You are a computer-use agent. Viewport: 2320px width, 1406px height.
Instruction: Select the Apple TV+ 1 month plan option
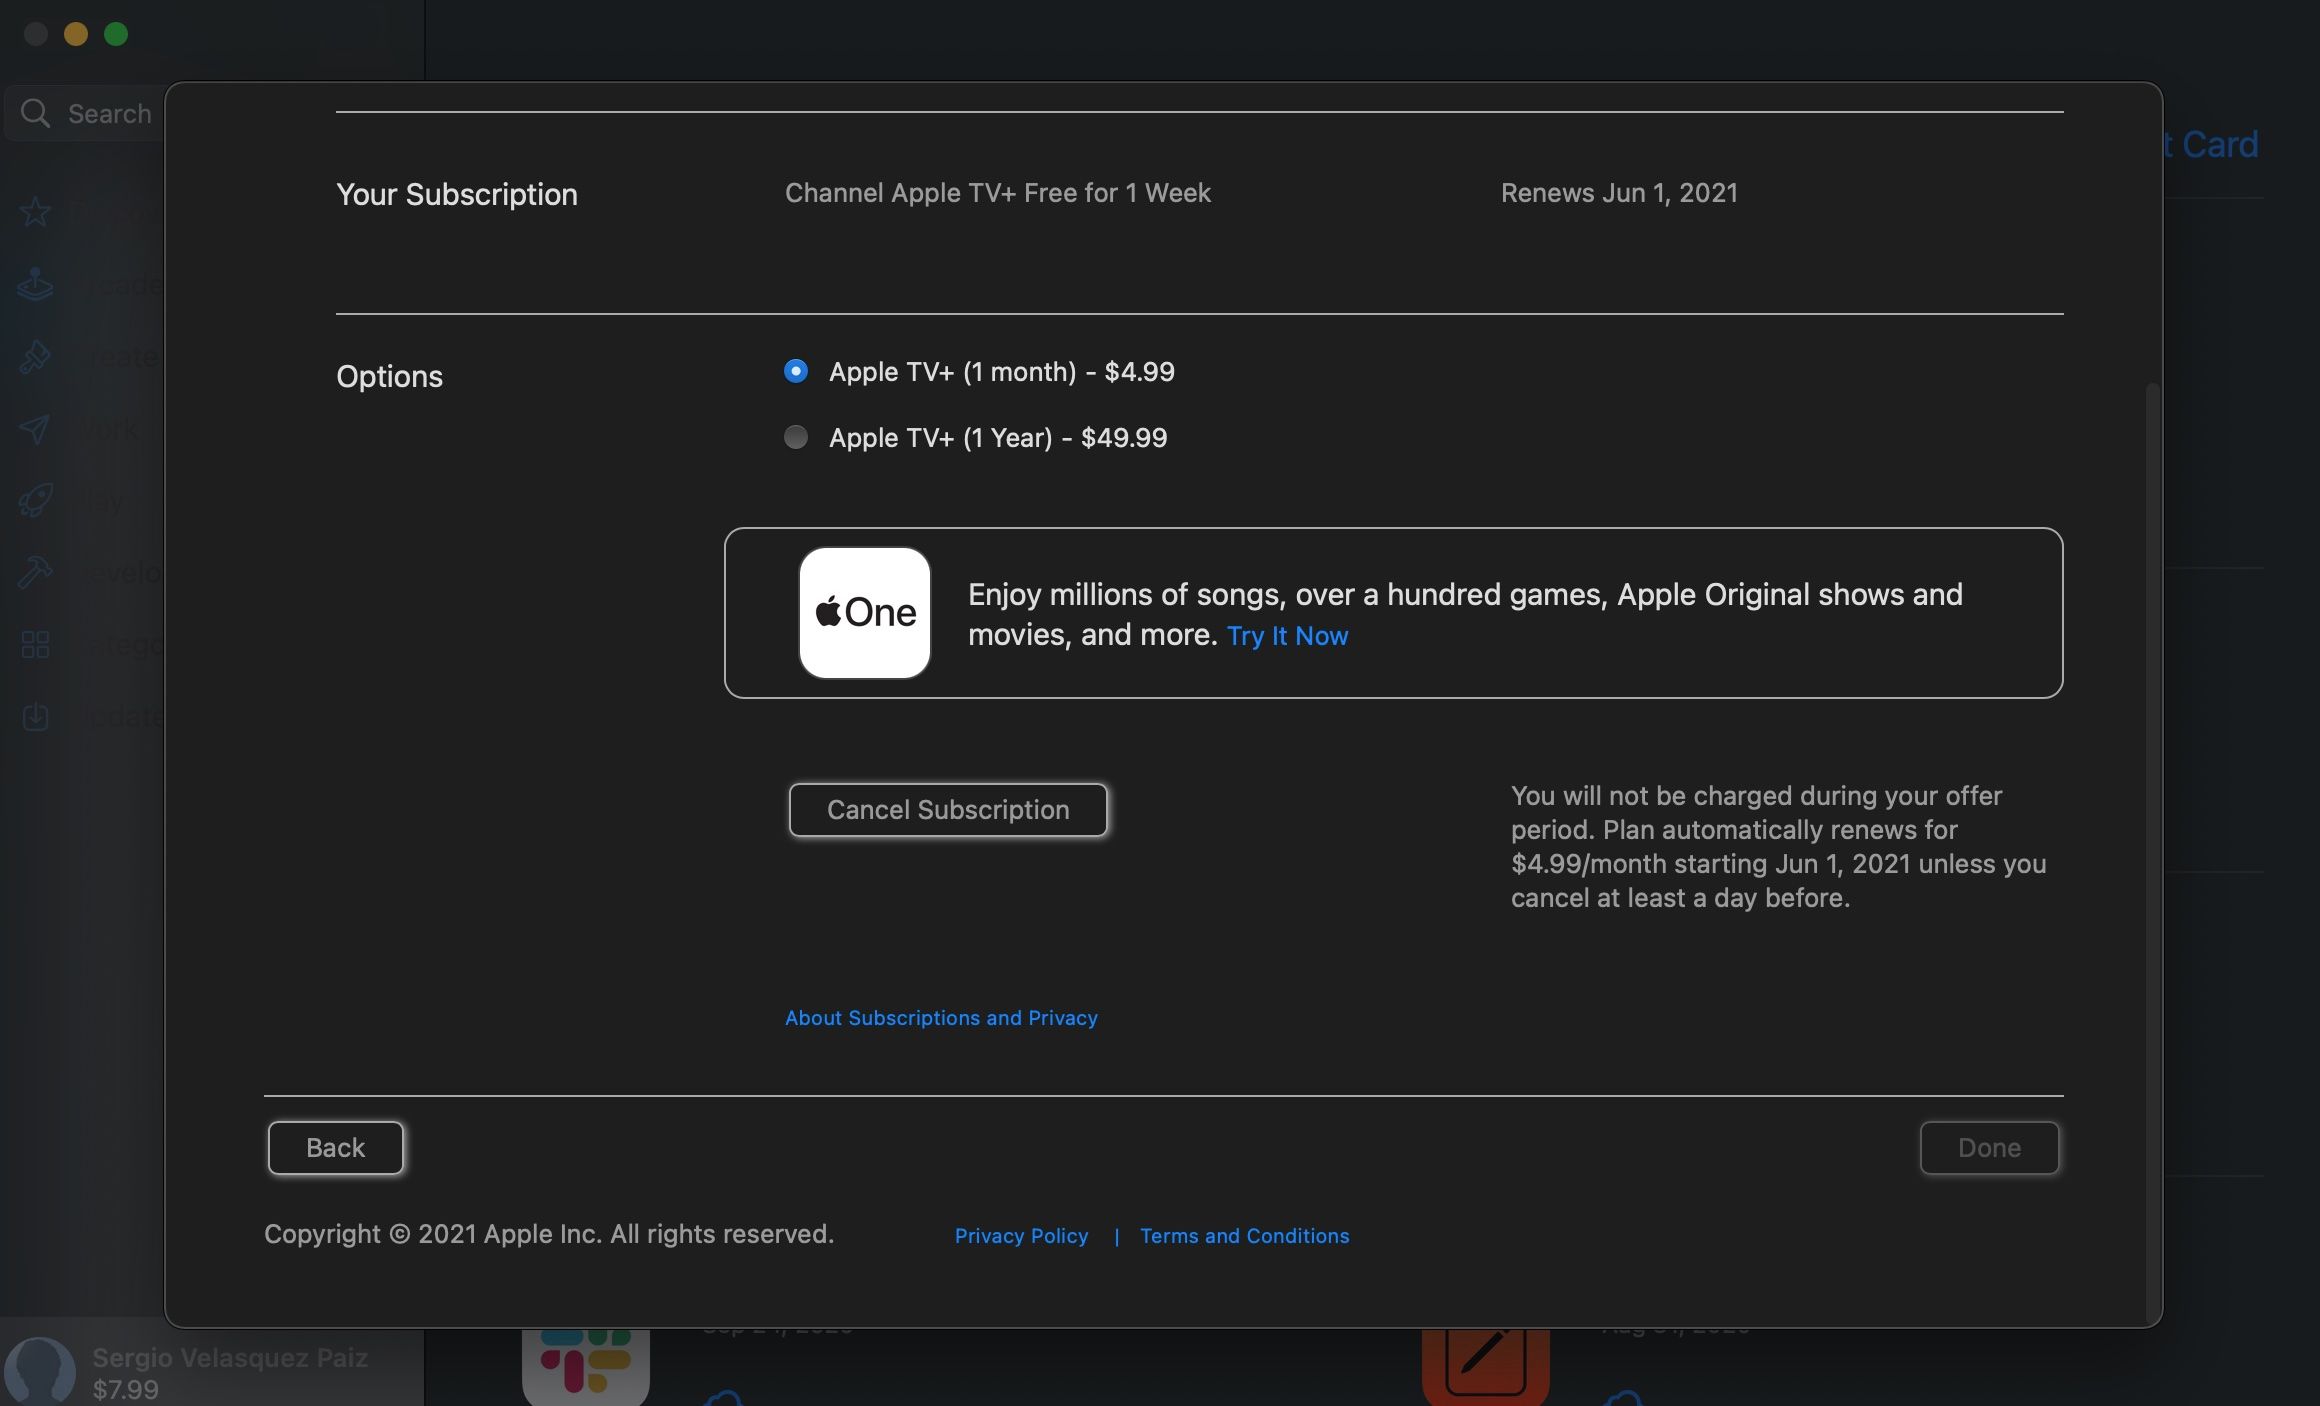pyautogui.click(x=795, y=371)
